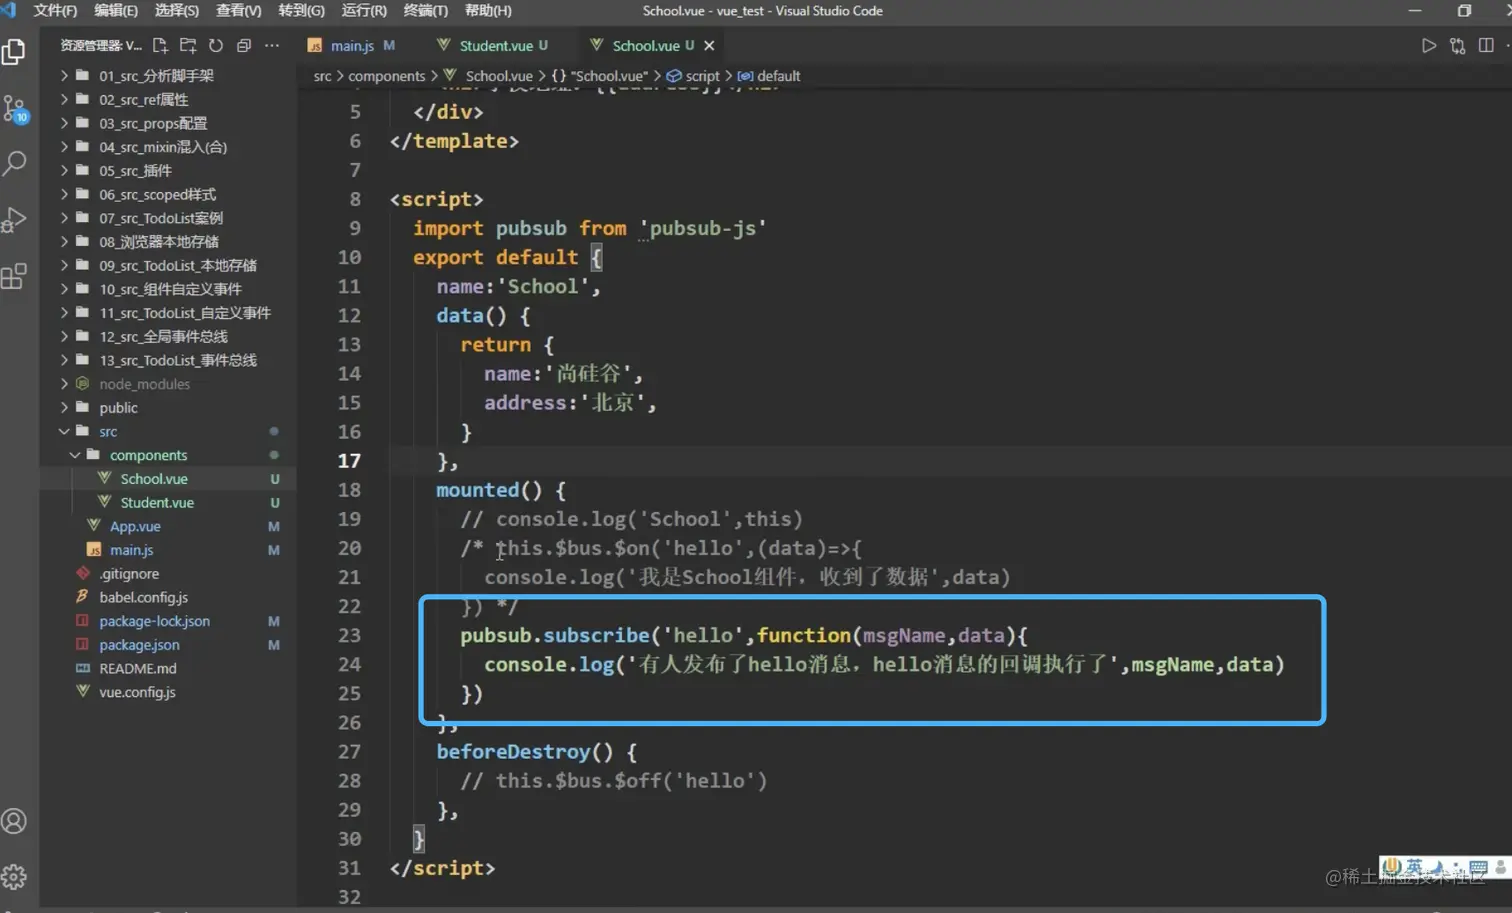The image size is (1512, 913).
Task: Expand the 12_src_全局事件总线 folder
Action: (163, 336)
